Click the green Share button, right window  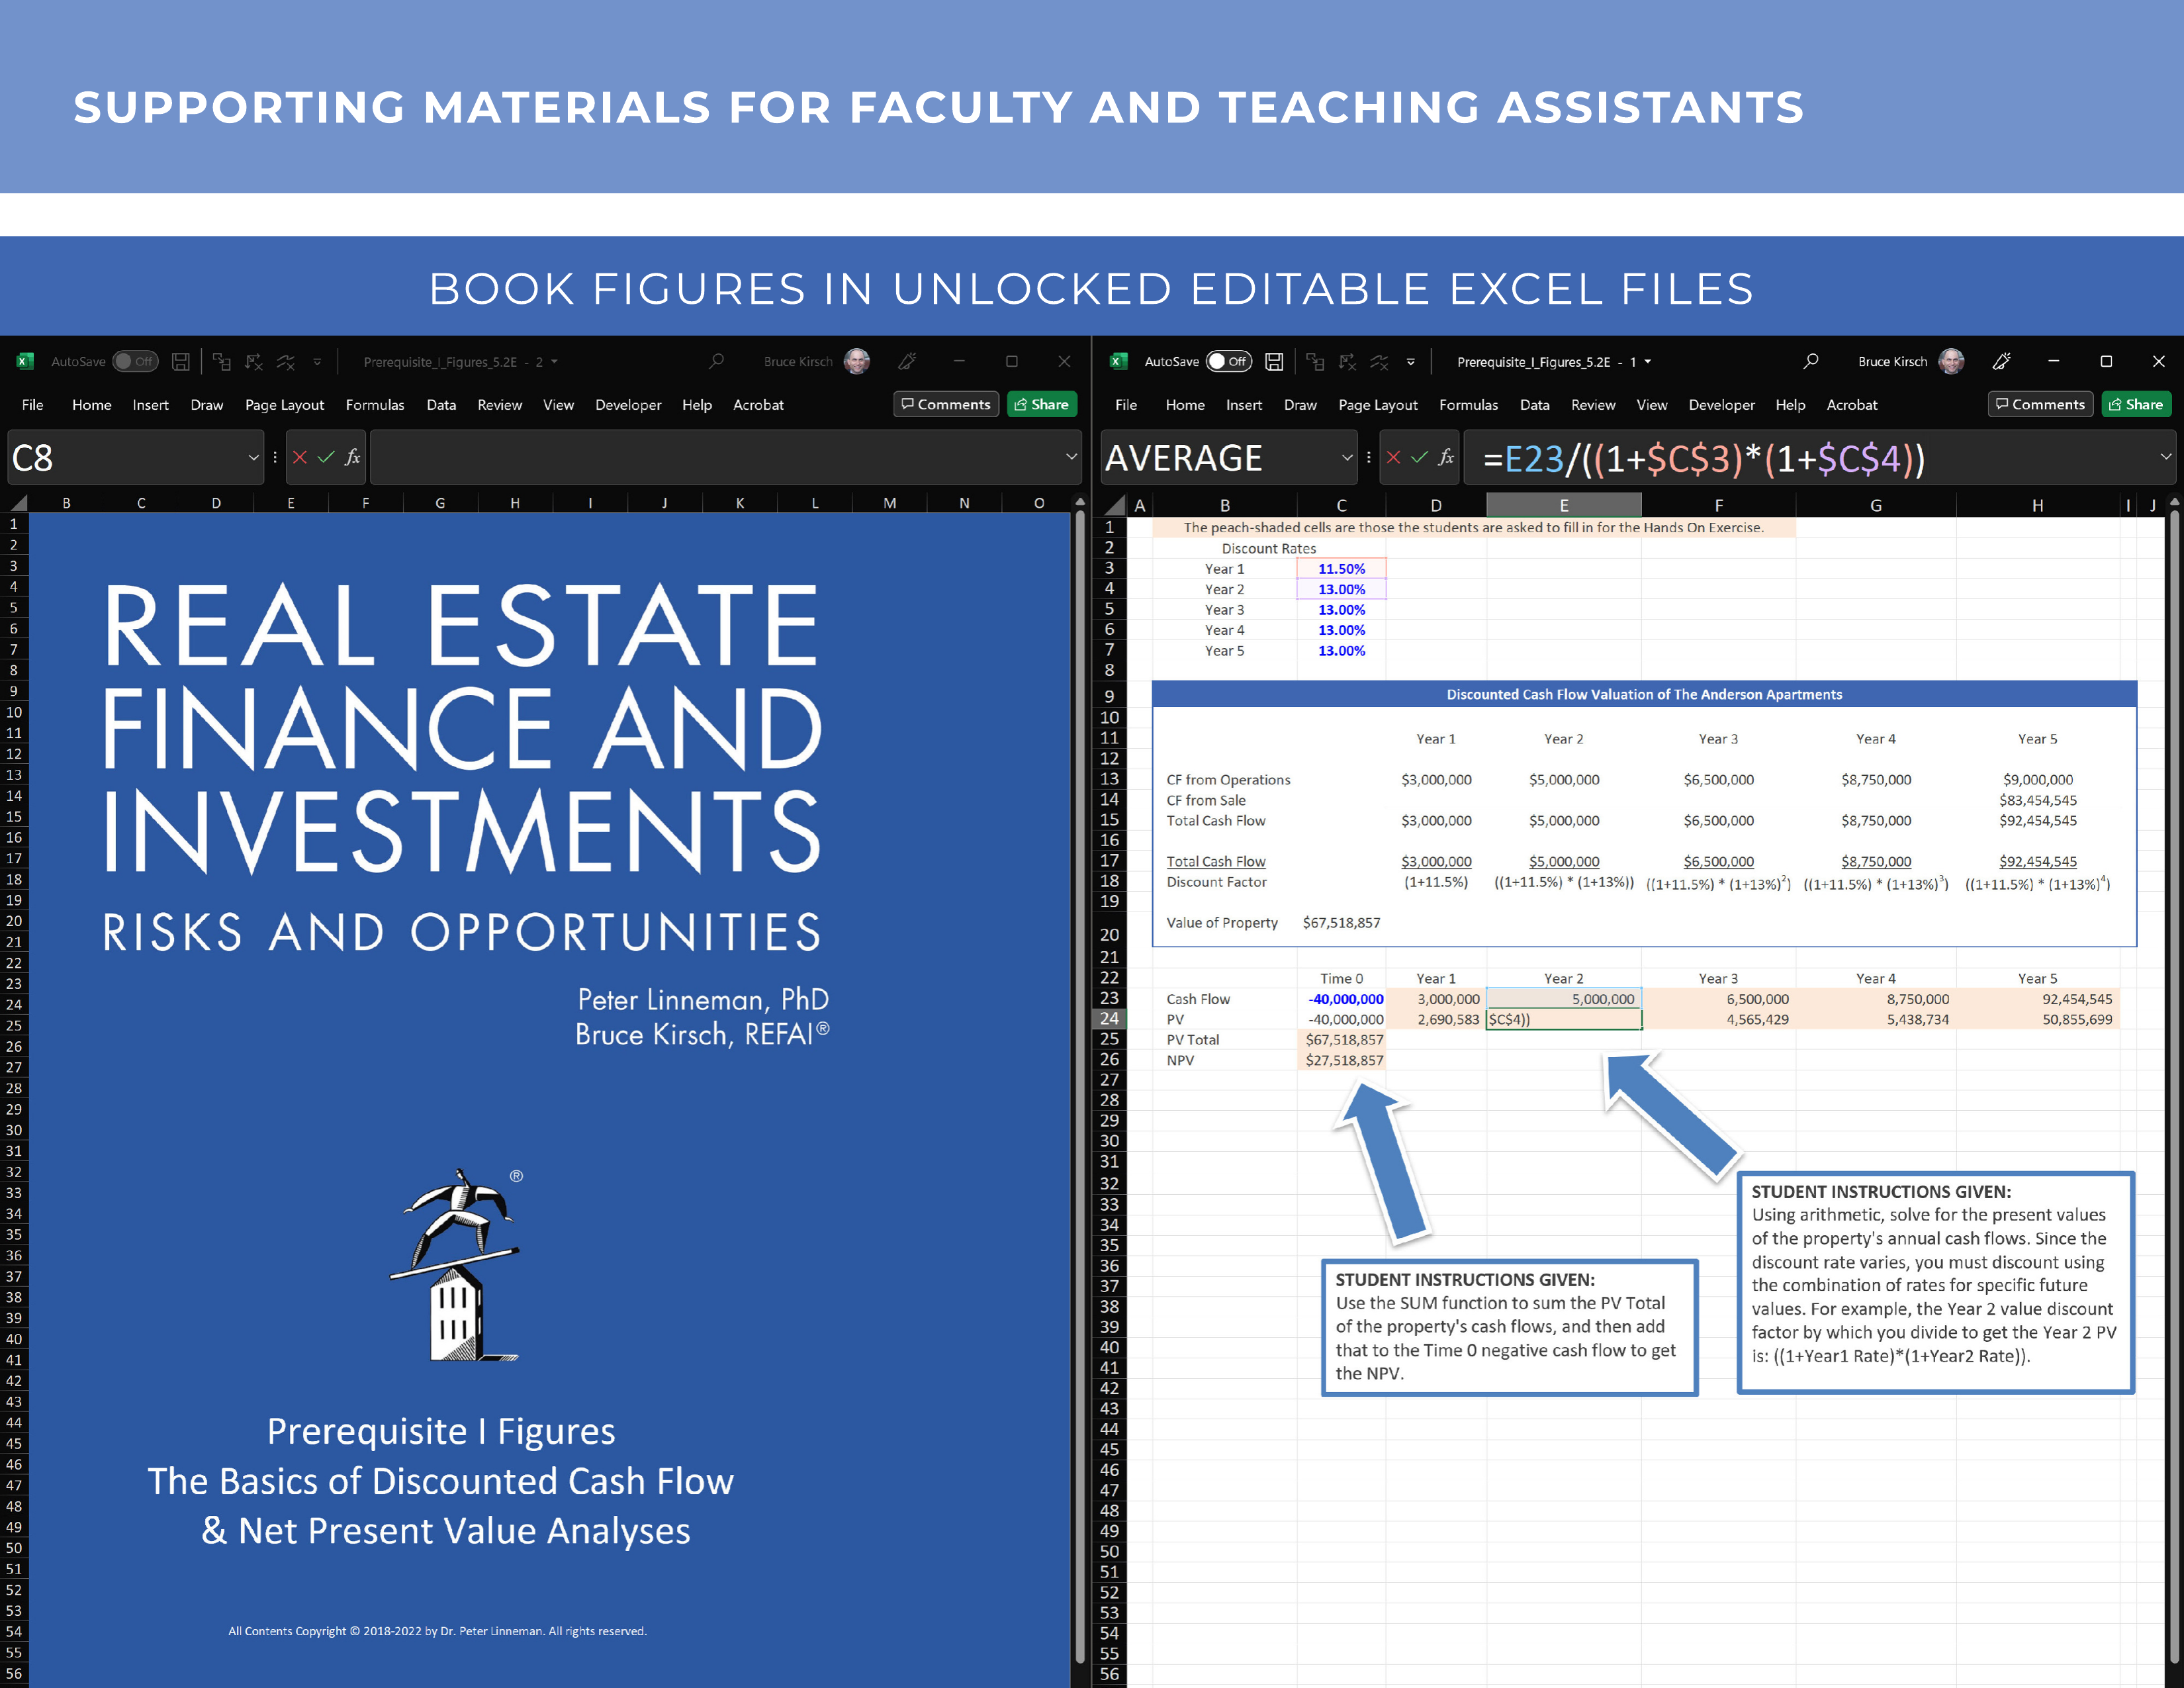click(x=2136, y=404)
